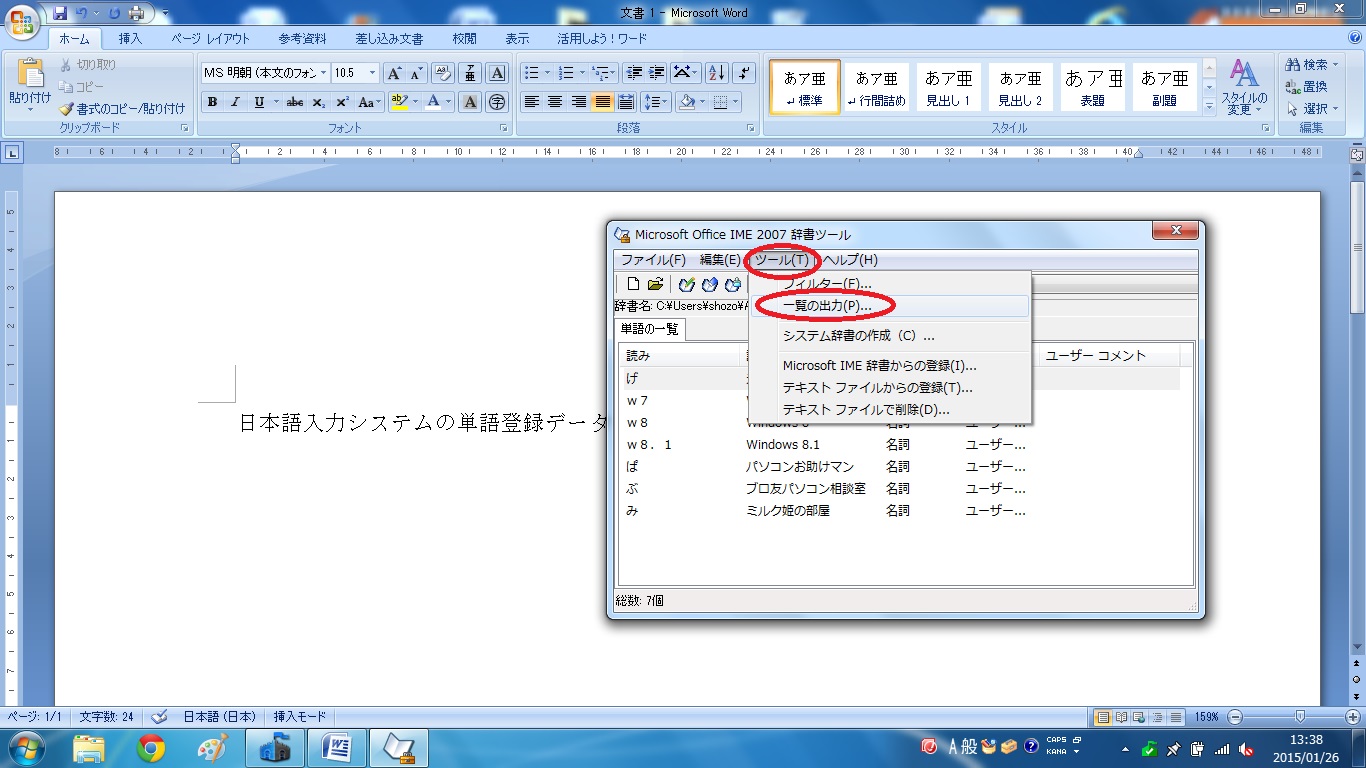Click the phonetic guide (ruby) icon
Image resolution: width=1366 pixels, height=768 pixels.
pyautogui.click(x=470, y=73)
